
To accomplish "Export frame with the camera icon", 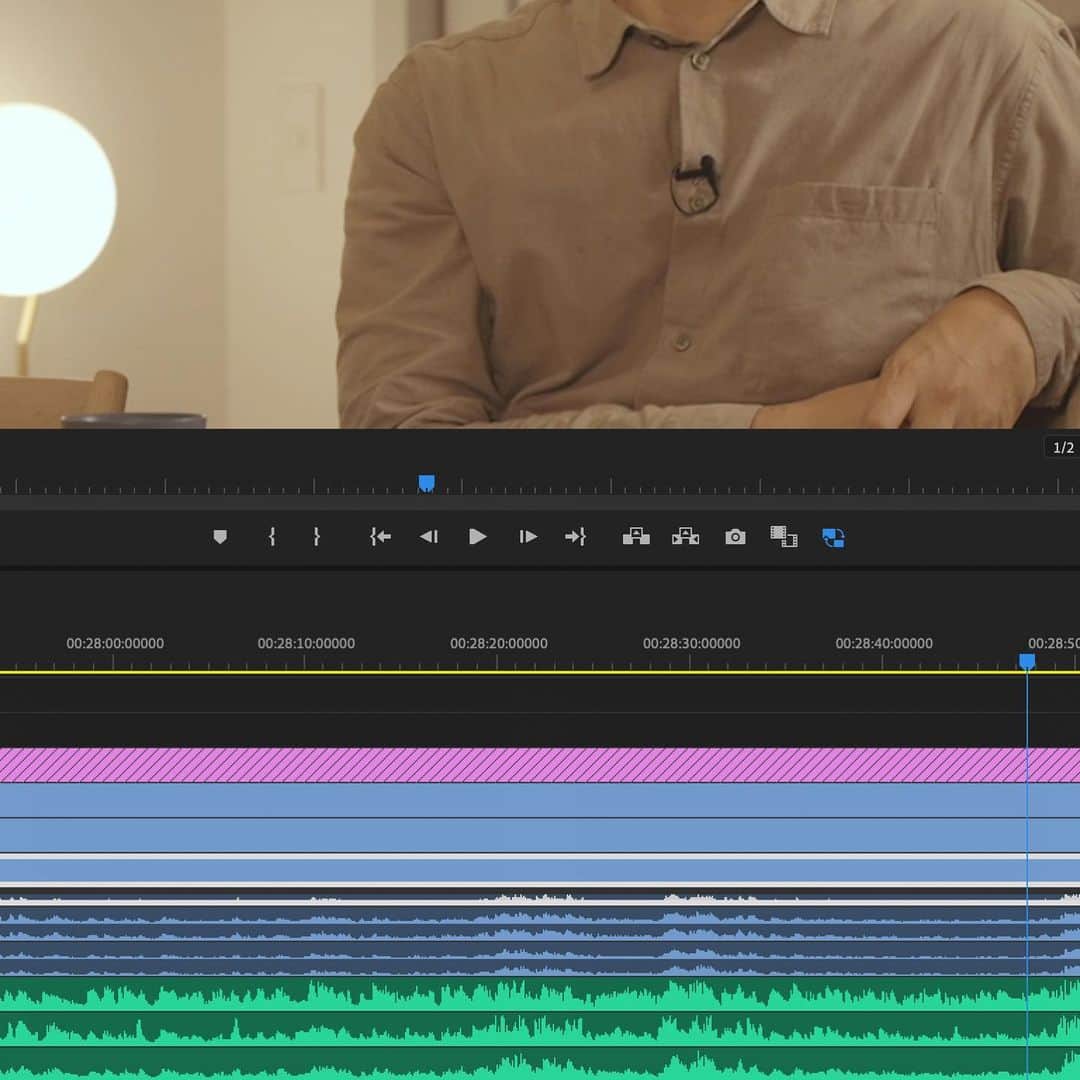I will [x=735, y=537].
